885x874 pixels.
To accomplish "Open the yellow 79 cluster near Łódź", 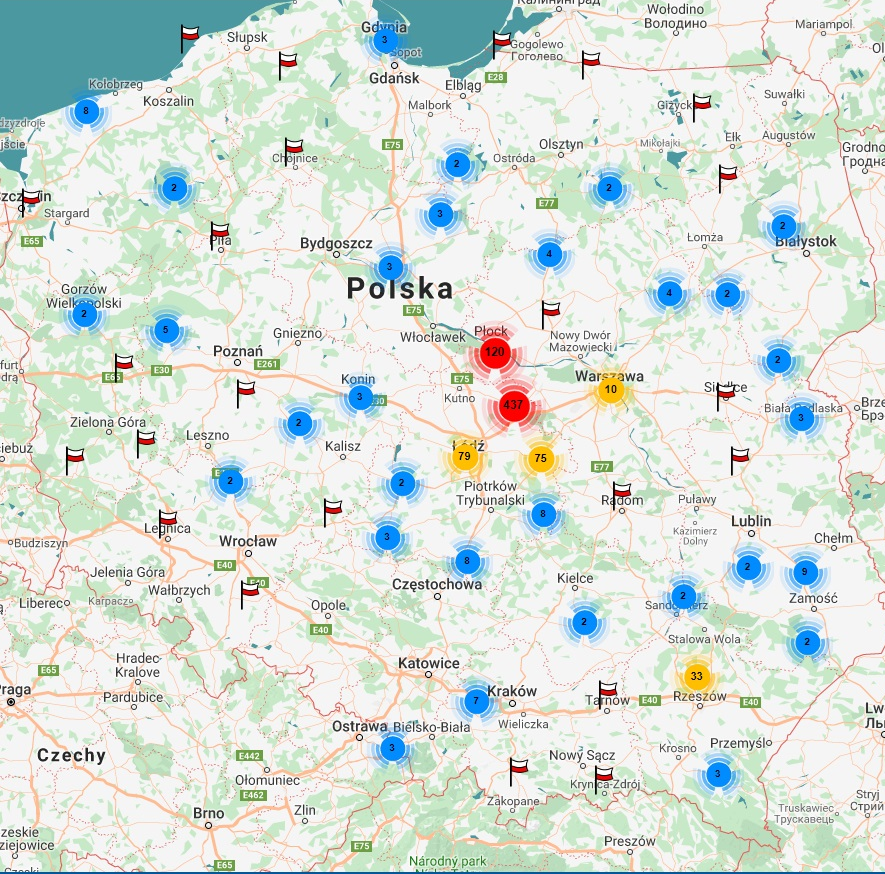I will [x=465, y=456].
